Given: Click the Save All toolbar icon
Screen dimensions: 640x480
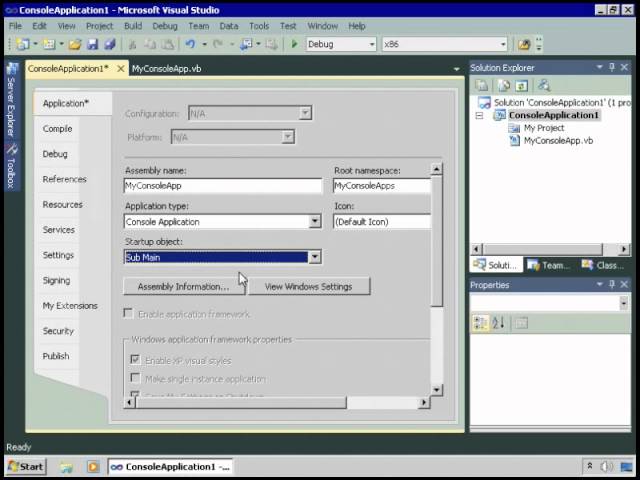Looking at the screenshot, I should [110, 44].
